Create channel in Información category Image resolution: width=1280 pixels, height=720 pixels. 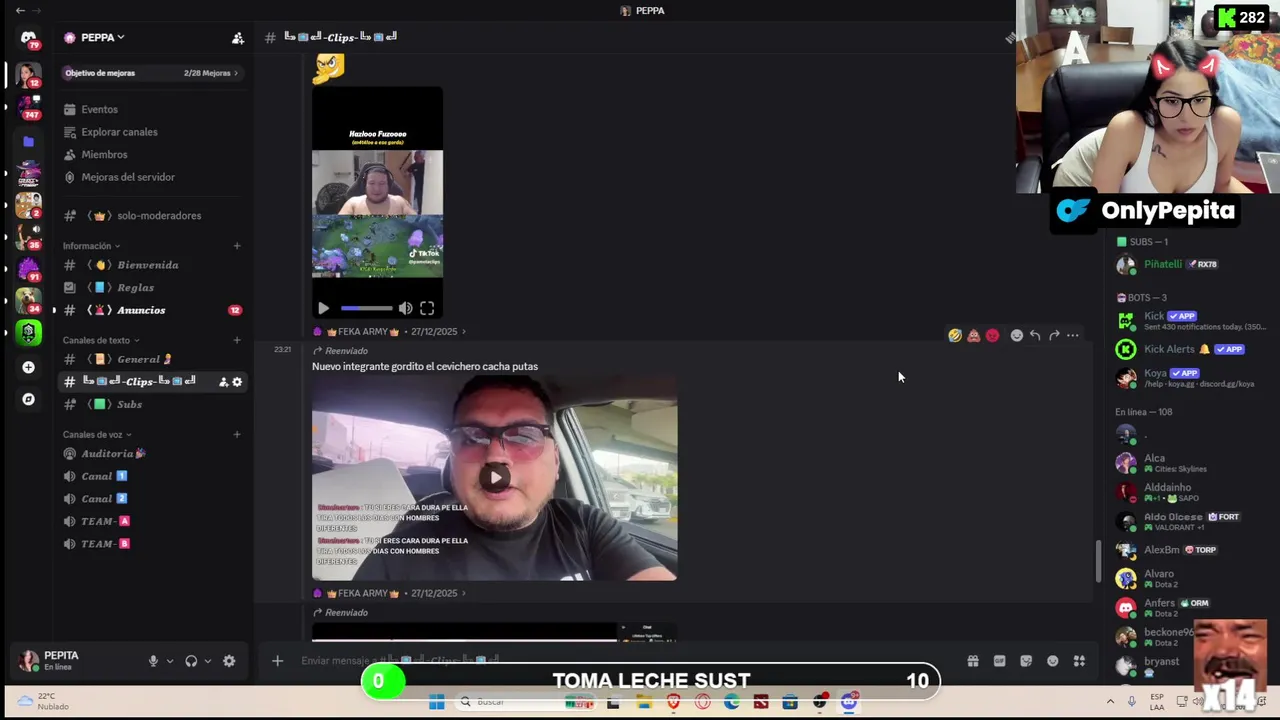point(237,246)
